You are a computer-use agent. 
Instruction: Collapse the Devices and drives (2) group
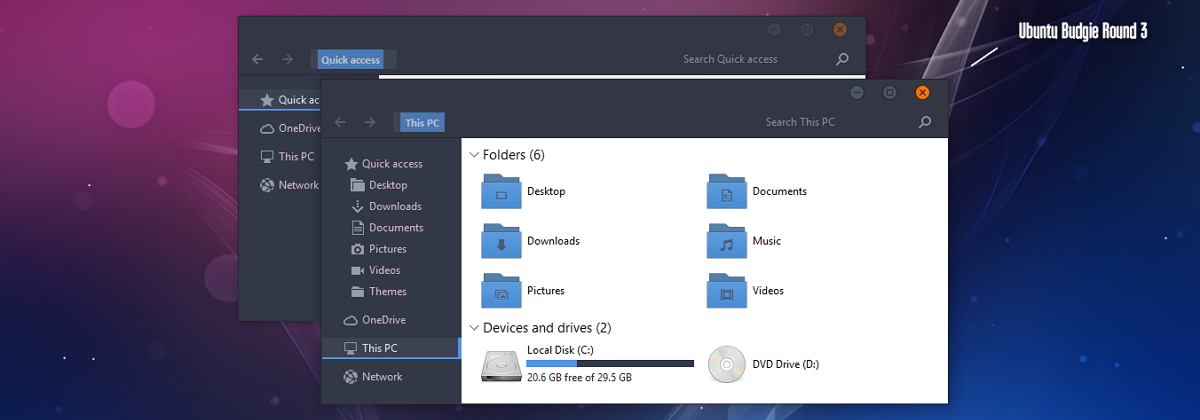[x=474, y=327]
